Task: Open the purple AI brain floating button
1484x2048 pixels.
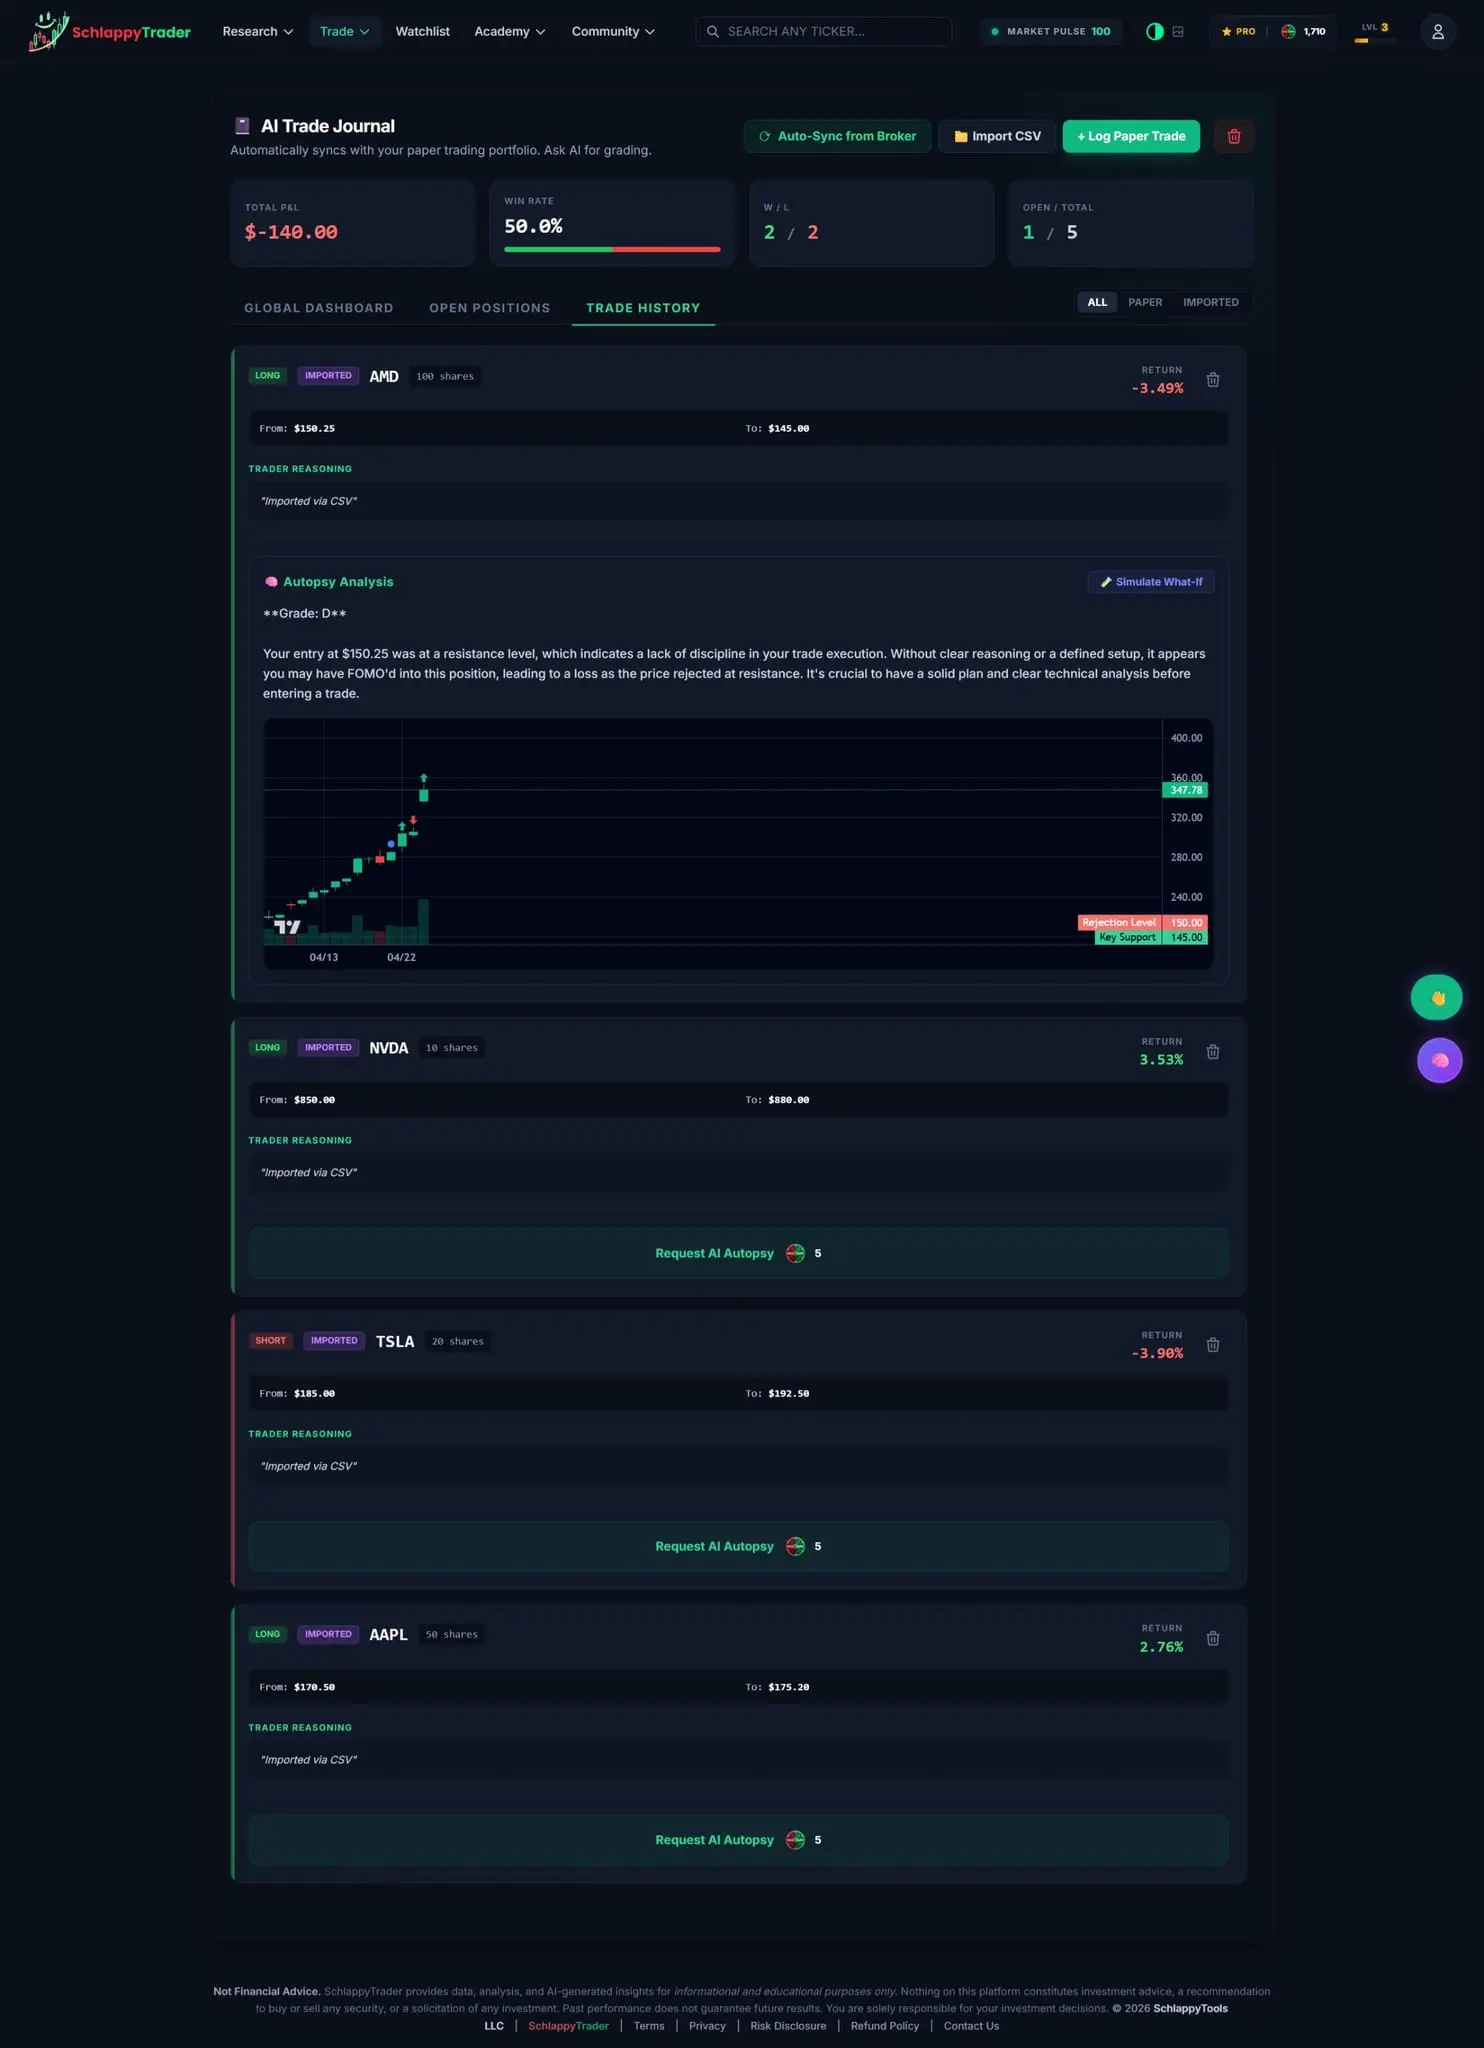Action: point(1440,1061)
